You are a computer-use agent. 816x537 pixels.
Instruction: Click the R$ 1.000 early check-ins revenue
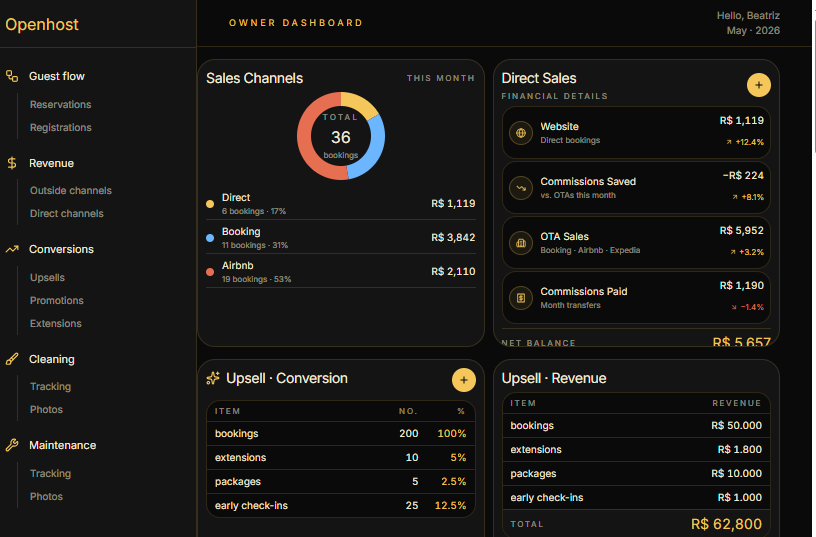point(740,497)
